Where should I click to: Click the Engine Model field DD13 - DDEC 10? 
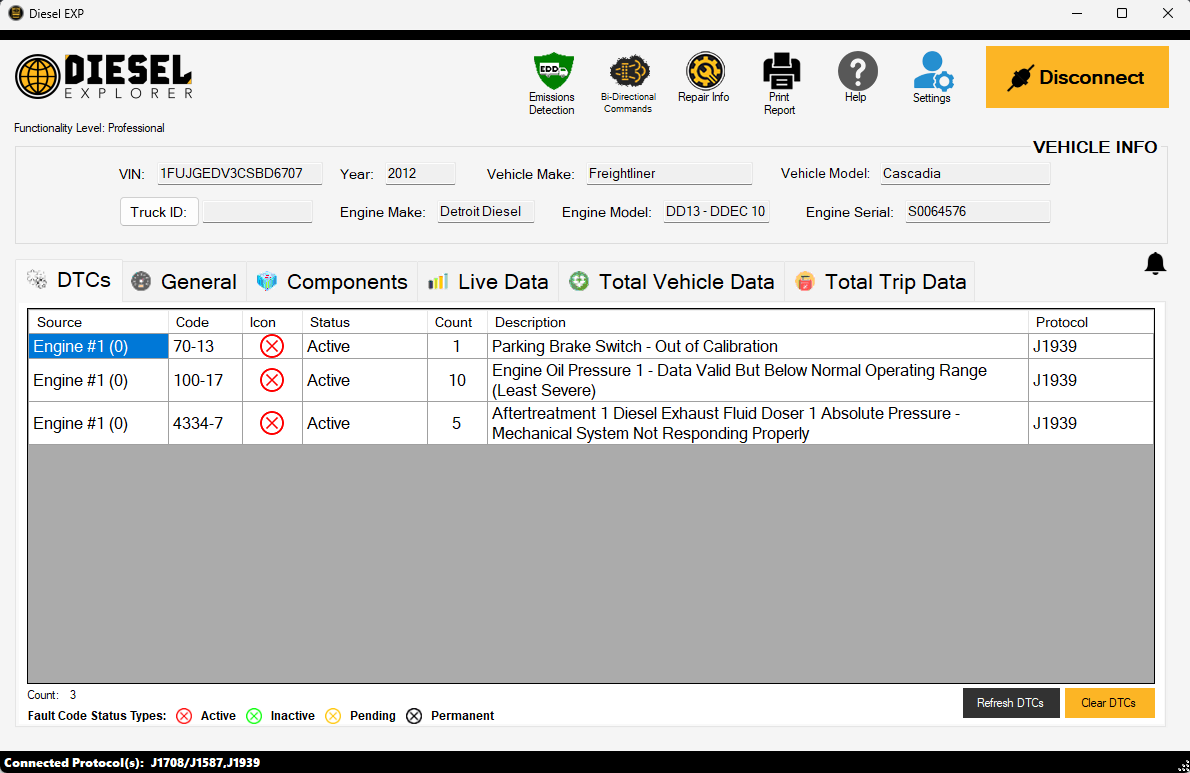click(x=716, y=212)
